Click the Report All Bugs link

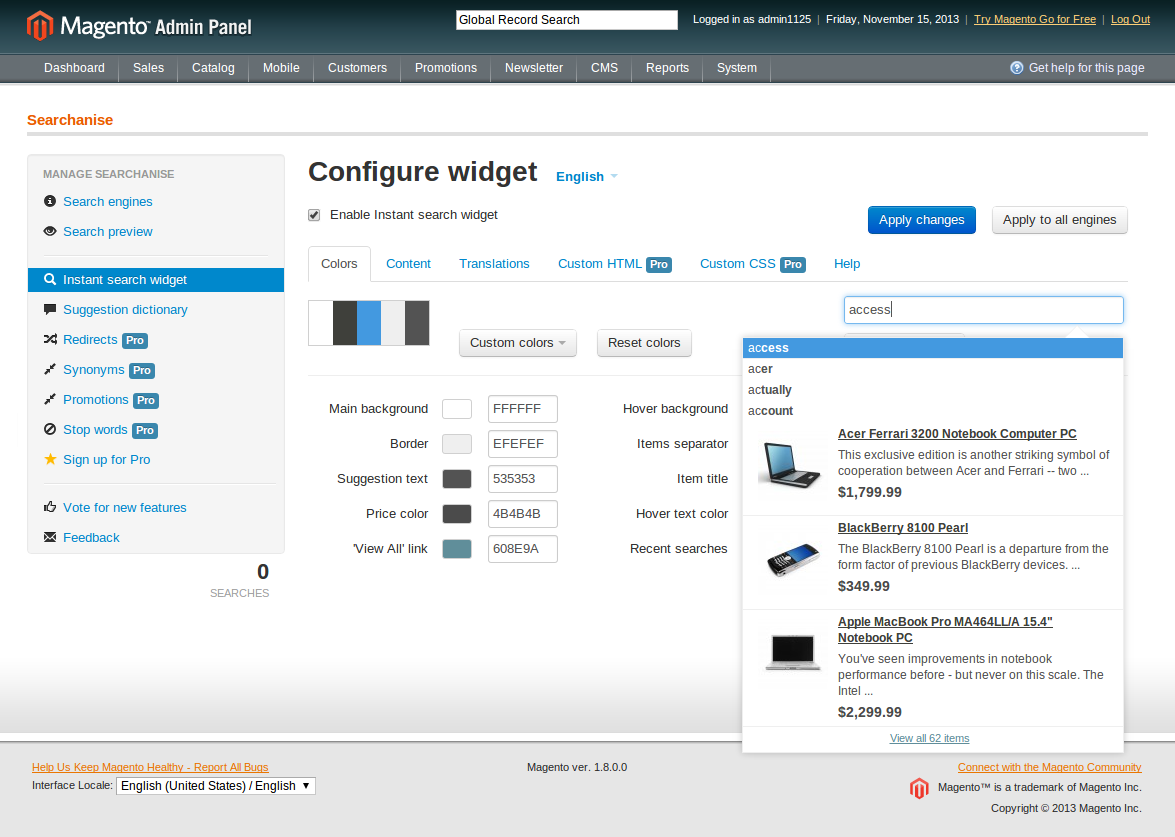click(x=150, y=767)
